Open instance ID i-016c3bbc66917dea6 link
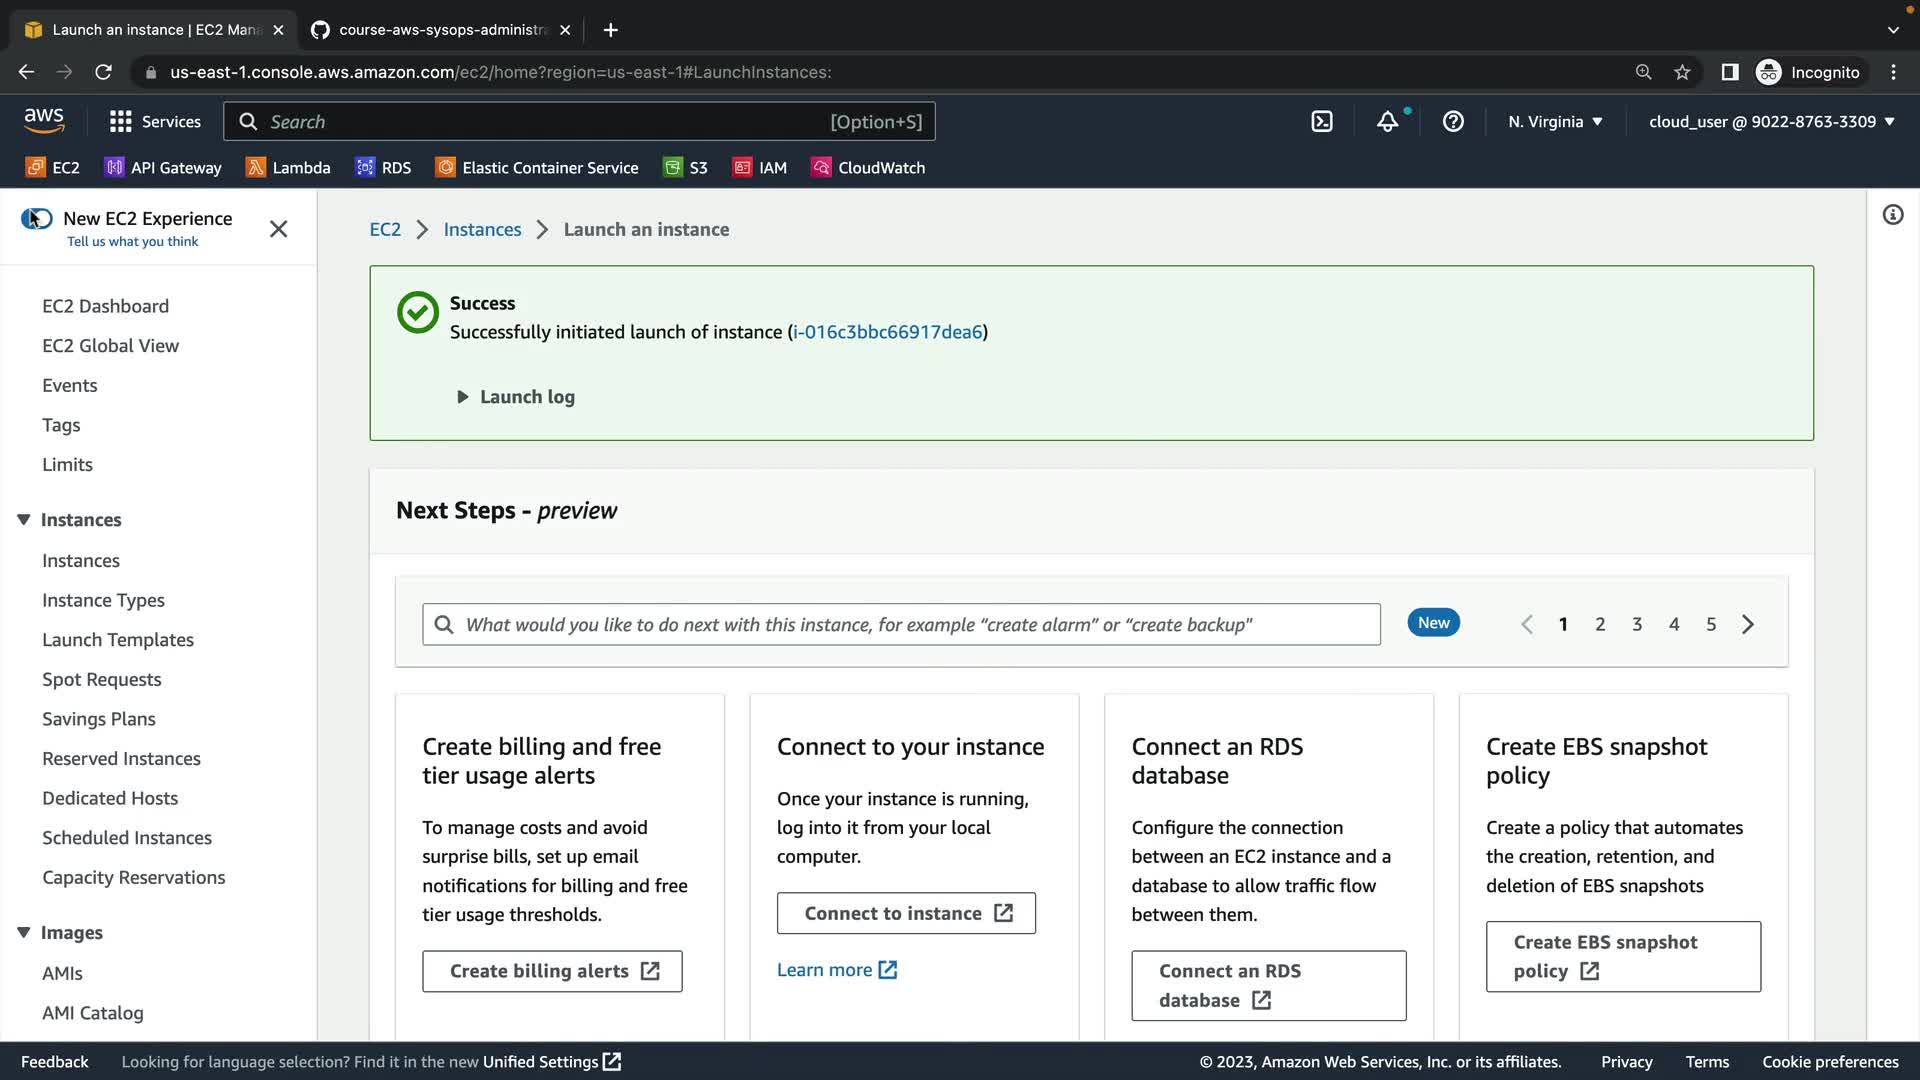The width and height of the screenshot is (1920, 1080). 887,332
